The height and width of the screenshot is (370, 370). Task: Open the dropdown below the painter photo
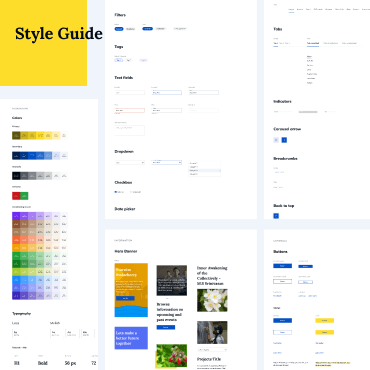coord(212,350)
